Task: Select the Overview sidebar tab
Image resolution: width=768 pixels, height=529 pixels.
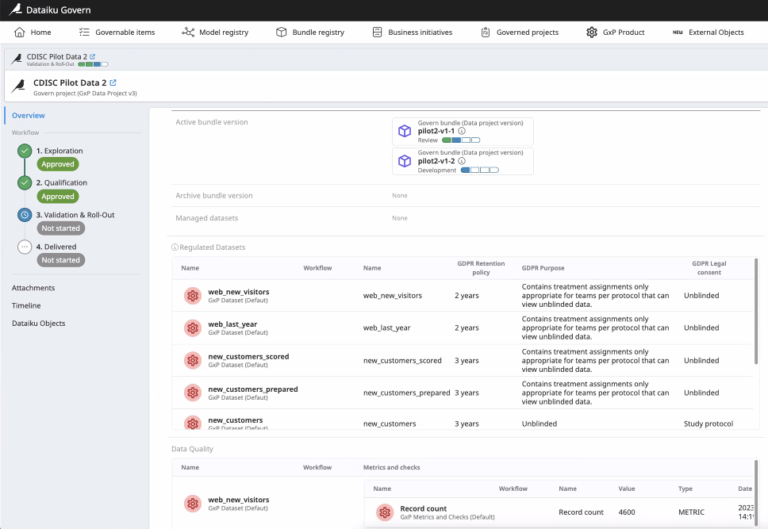Action: point(28,116)
